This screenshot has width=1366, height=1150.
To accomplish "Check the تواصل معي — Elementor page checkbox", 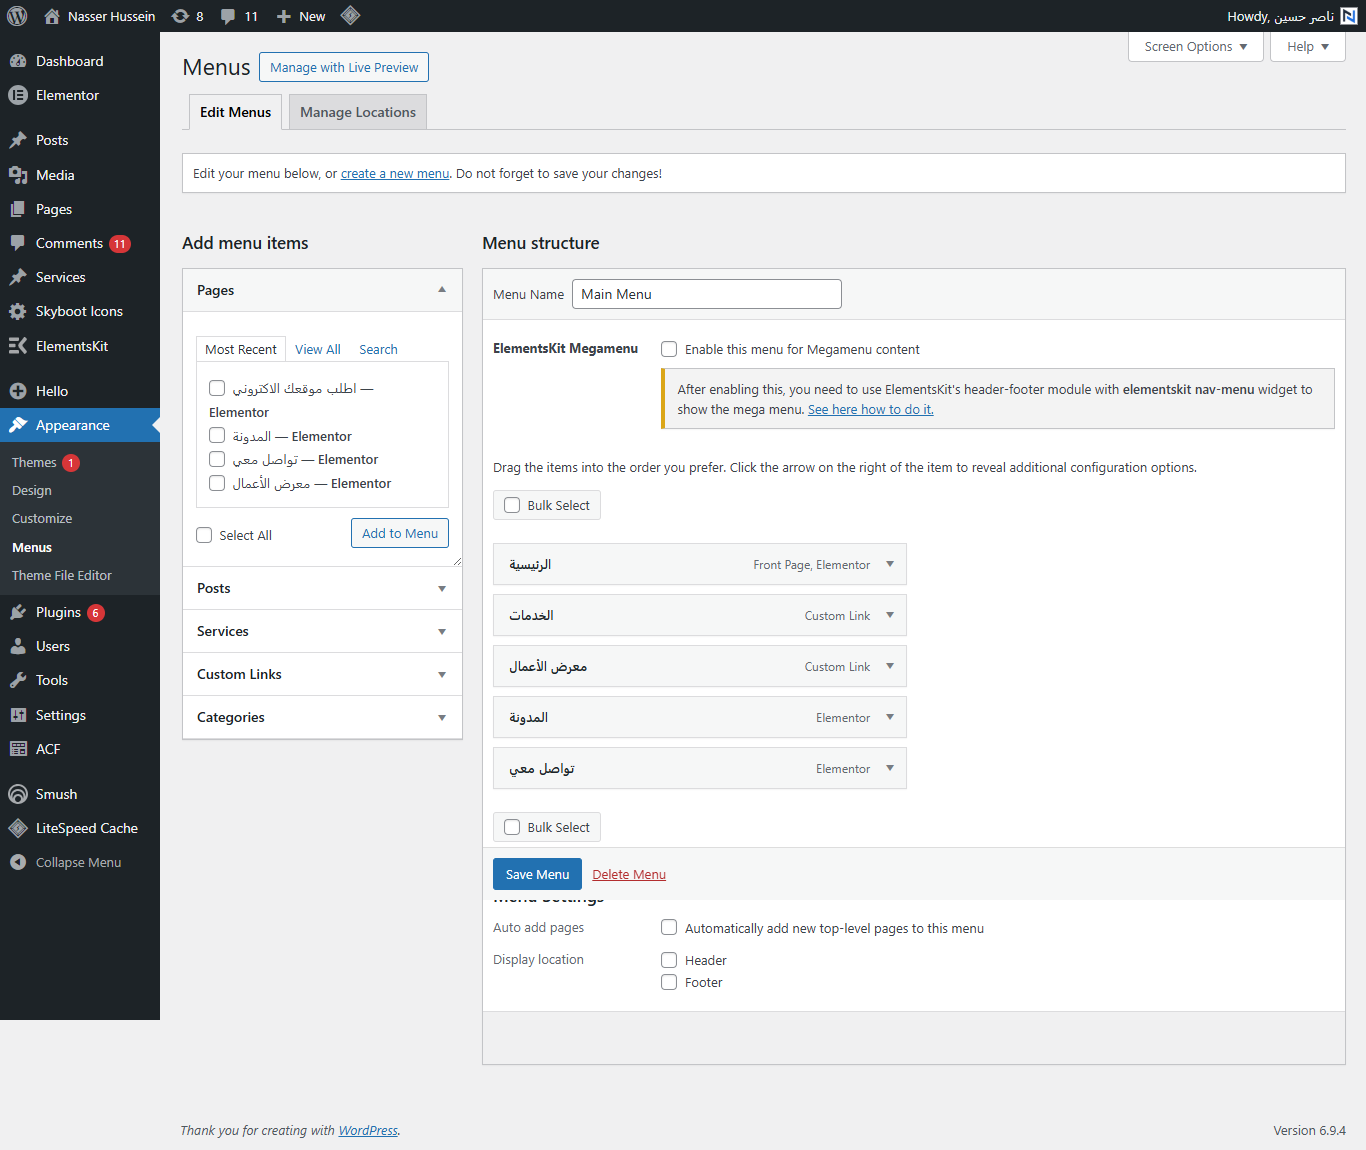I will point(217,459).
